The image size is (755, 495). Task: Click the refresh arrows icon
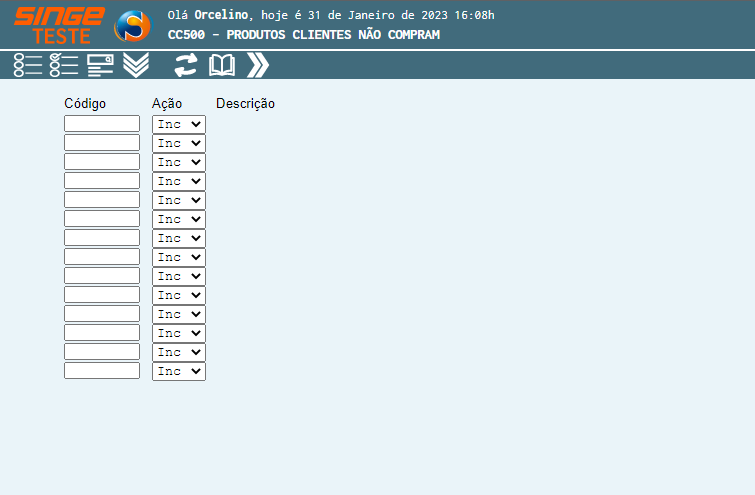(x=186, y=66)
